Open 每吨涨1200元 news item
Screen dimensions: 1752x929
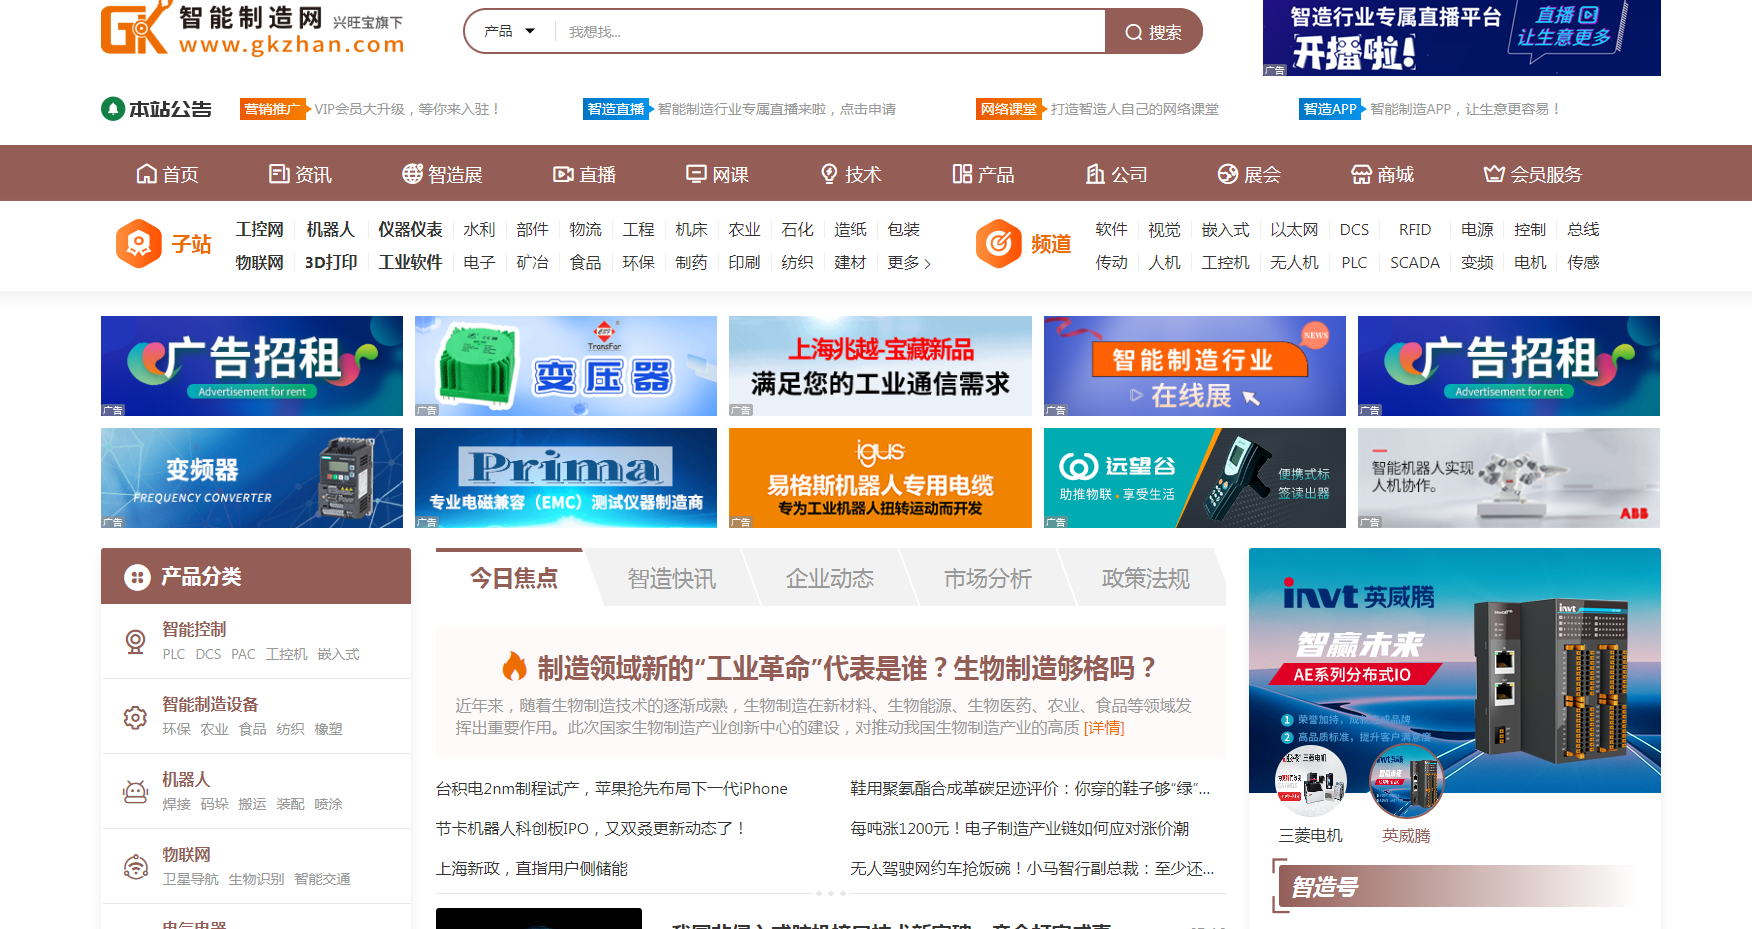[1020, 829]
